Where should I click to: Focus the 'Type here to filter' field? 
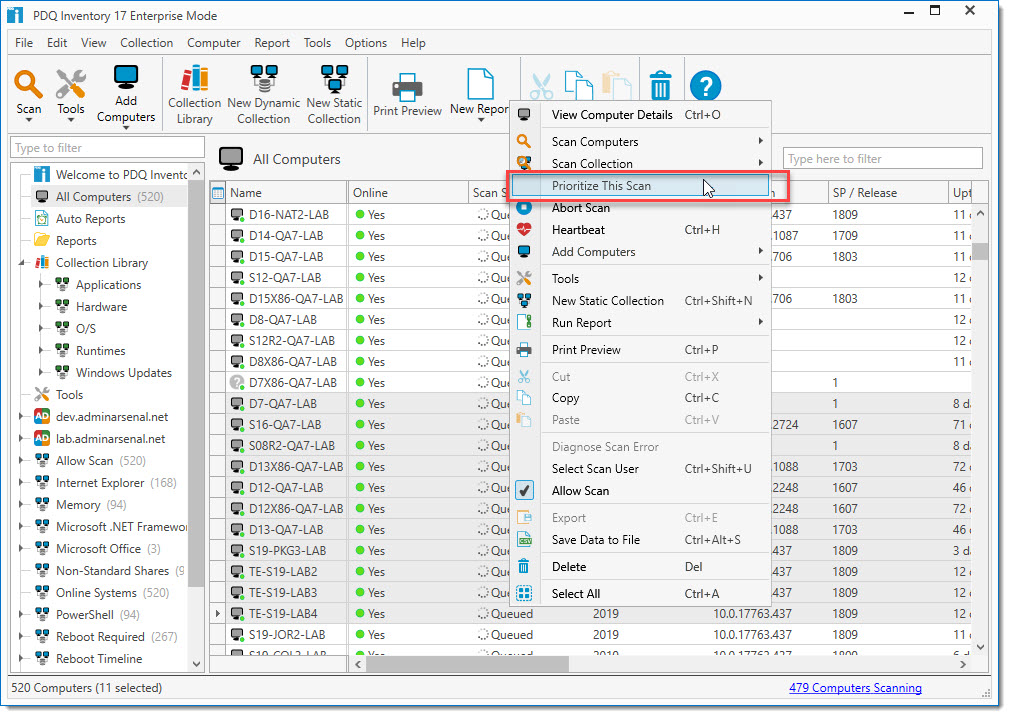click(882, 159)
